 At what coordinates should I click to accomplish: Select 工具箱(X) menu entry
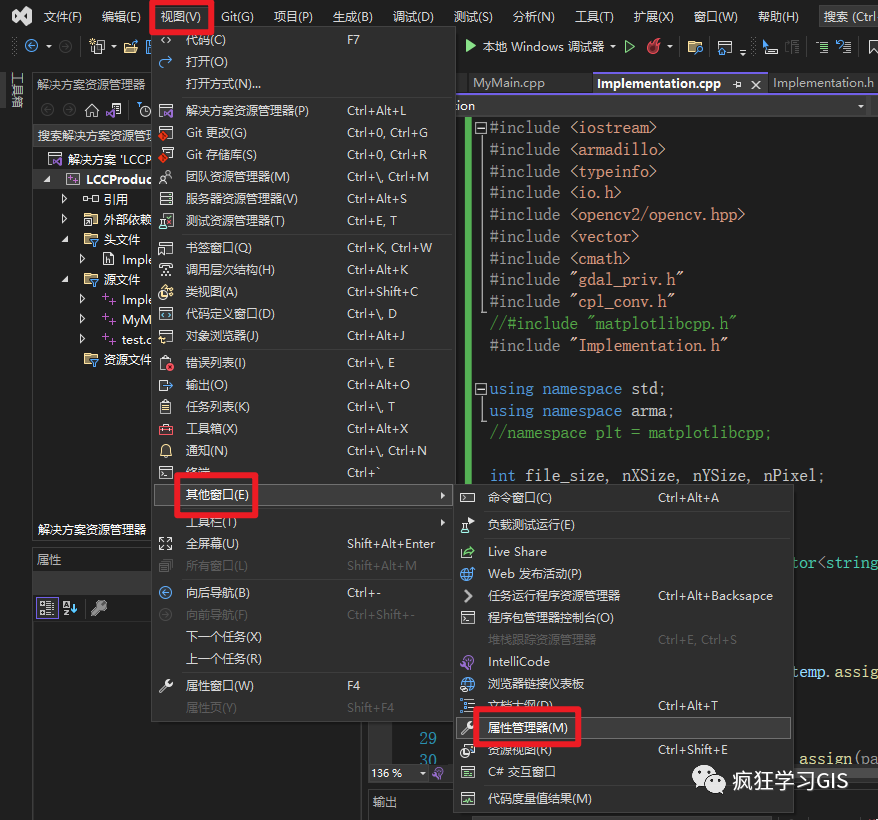[x=303, y=429]
